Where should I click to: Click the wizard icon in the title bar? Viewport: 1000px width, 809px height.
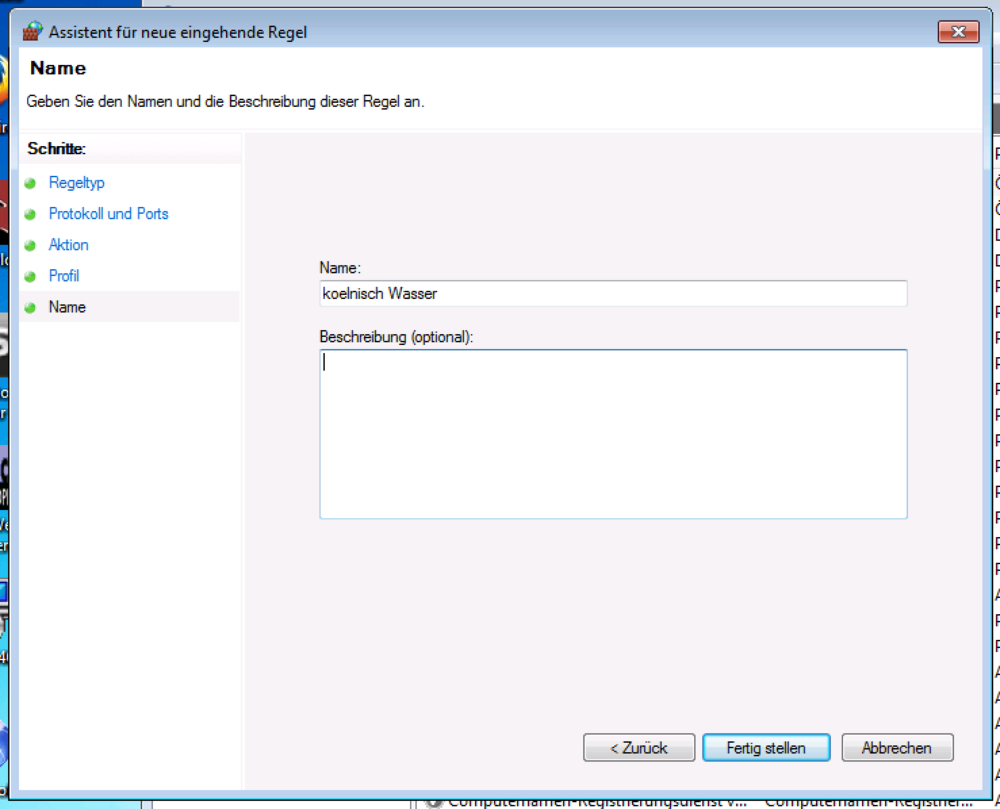tap(31, 31)
